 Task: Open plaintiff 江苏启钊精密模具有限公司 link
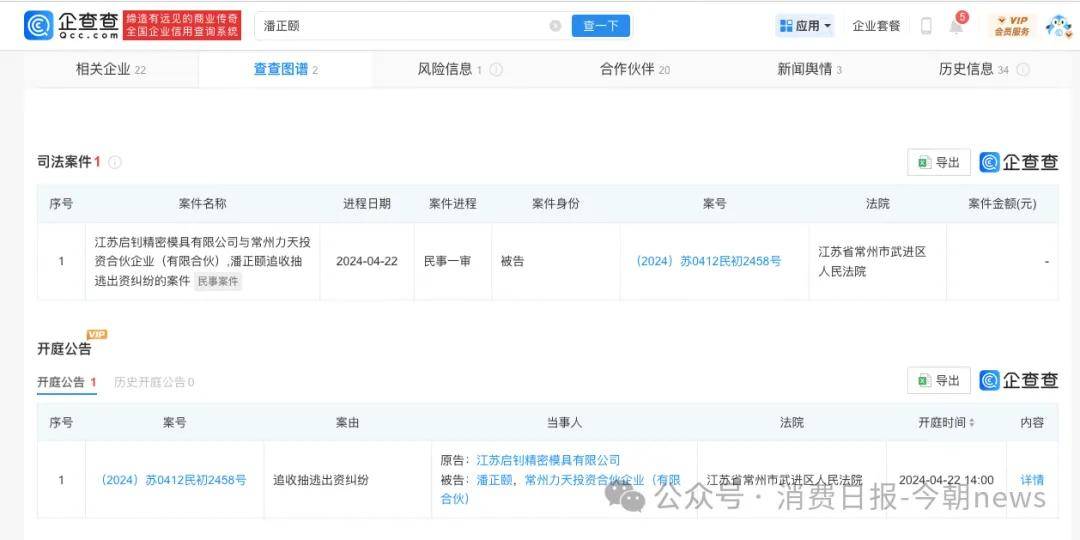click(x=548, y=460)
